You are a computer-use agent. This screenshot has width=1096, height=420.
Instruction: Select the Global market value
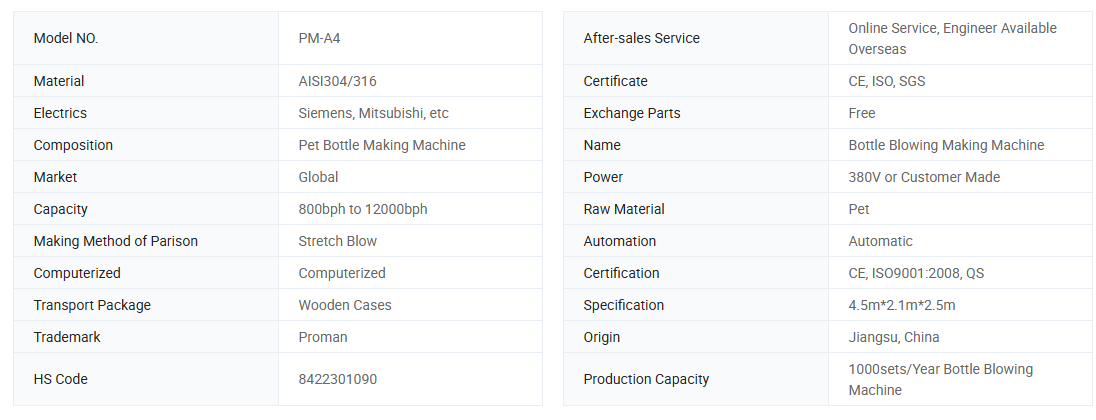tap(318, 177)
